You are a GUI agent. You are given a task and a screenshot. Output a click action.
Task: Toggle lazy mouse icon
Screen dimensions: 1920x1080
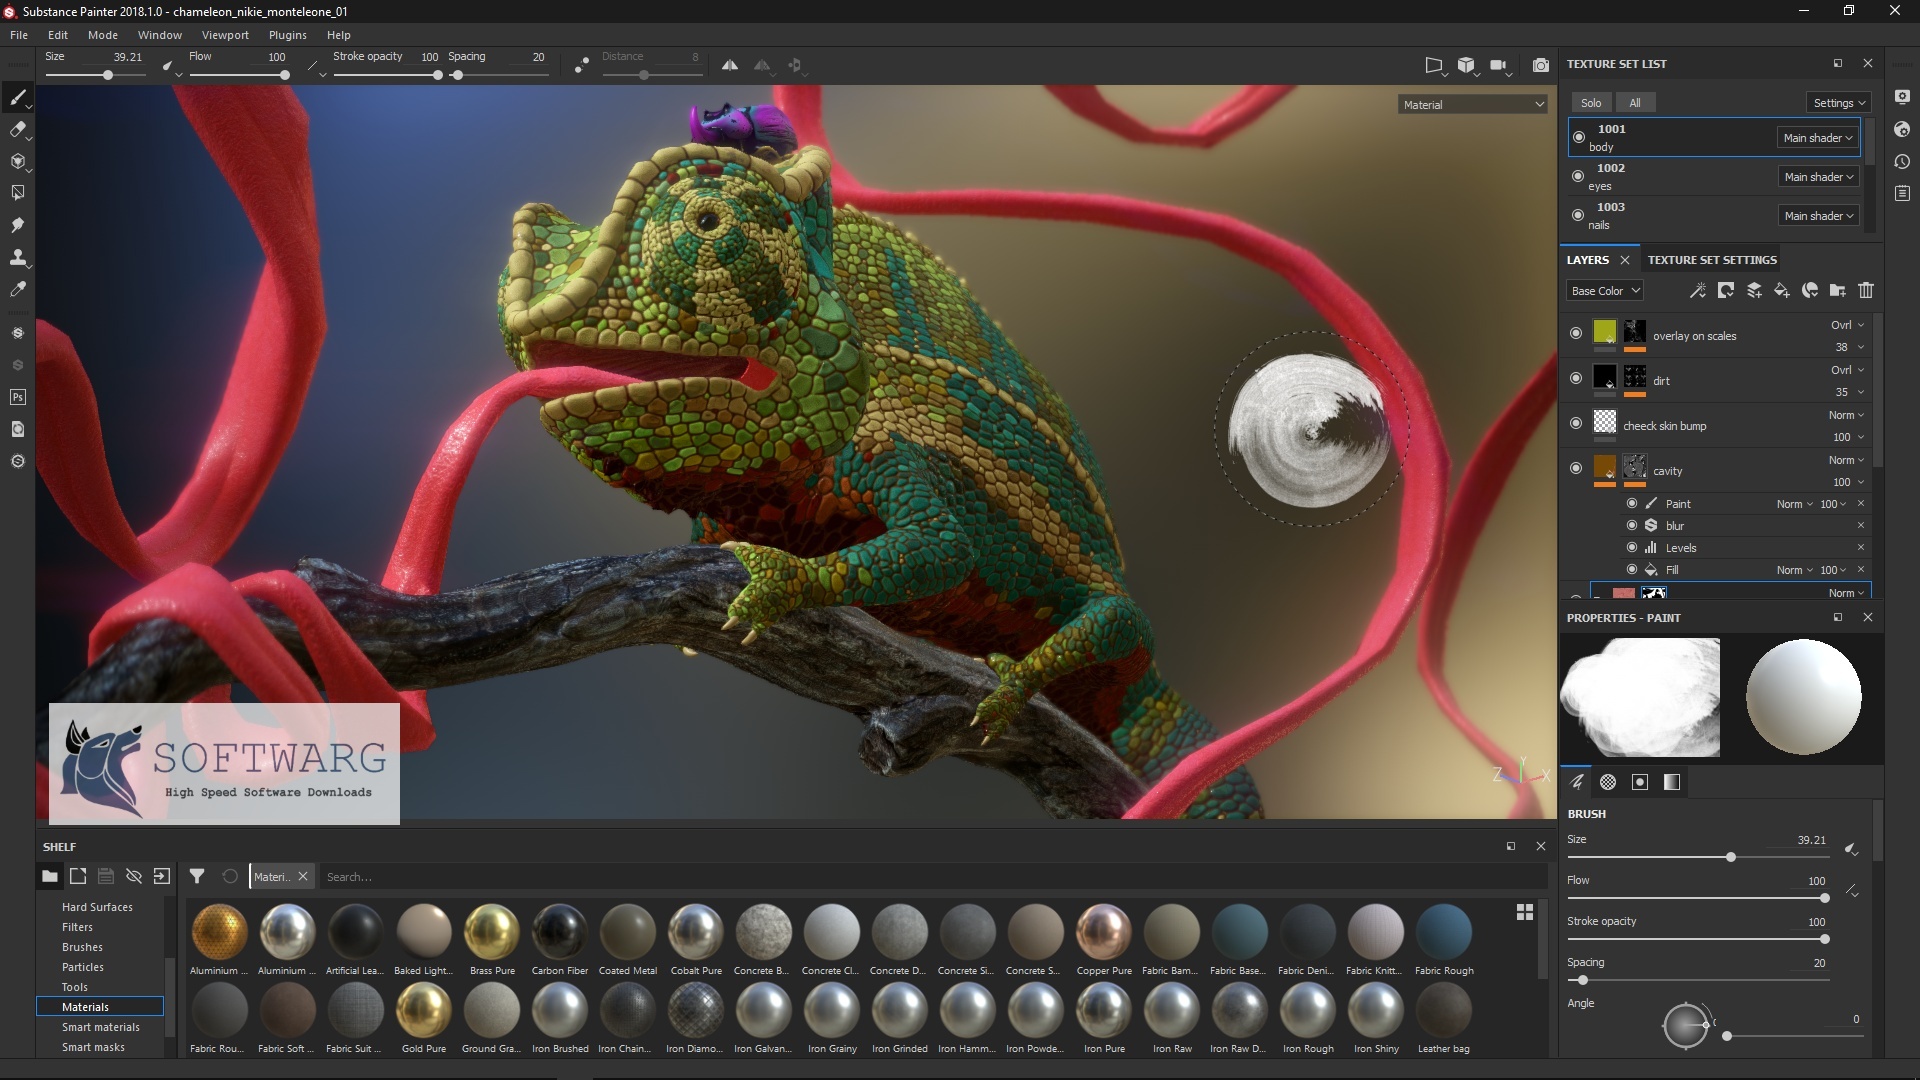[x=582, y=65]
